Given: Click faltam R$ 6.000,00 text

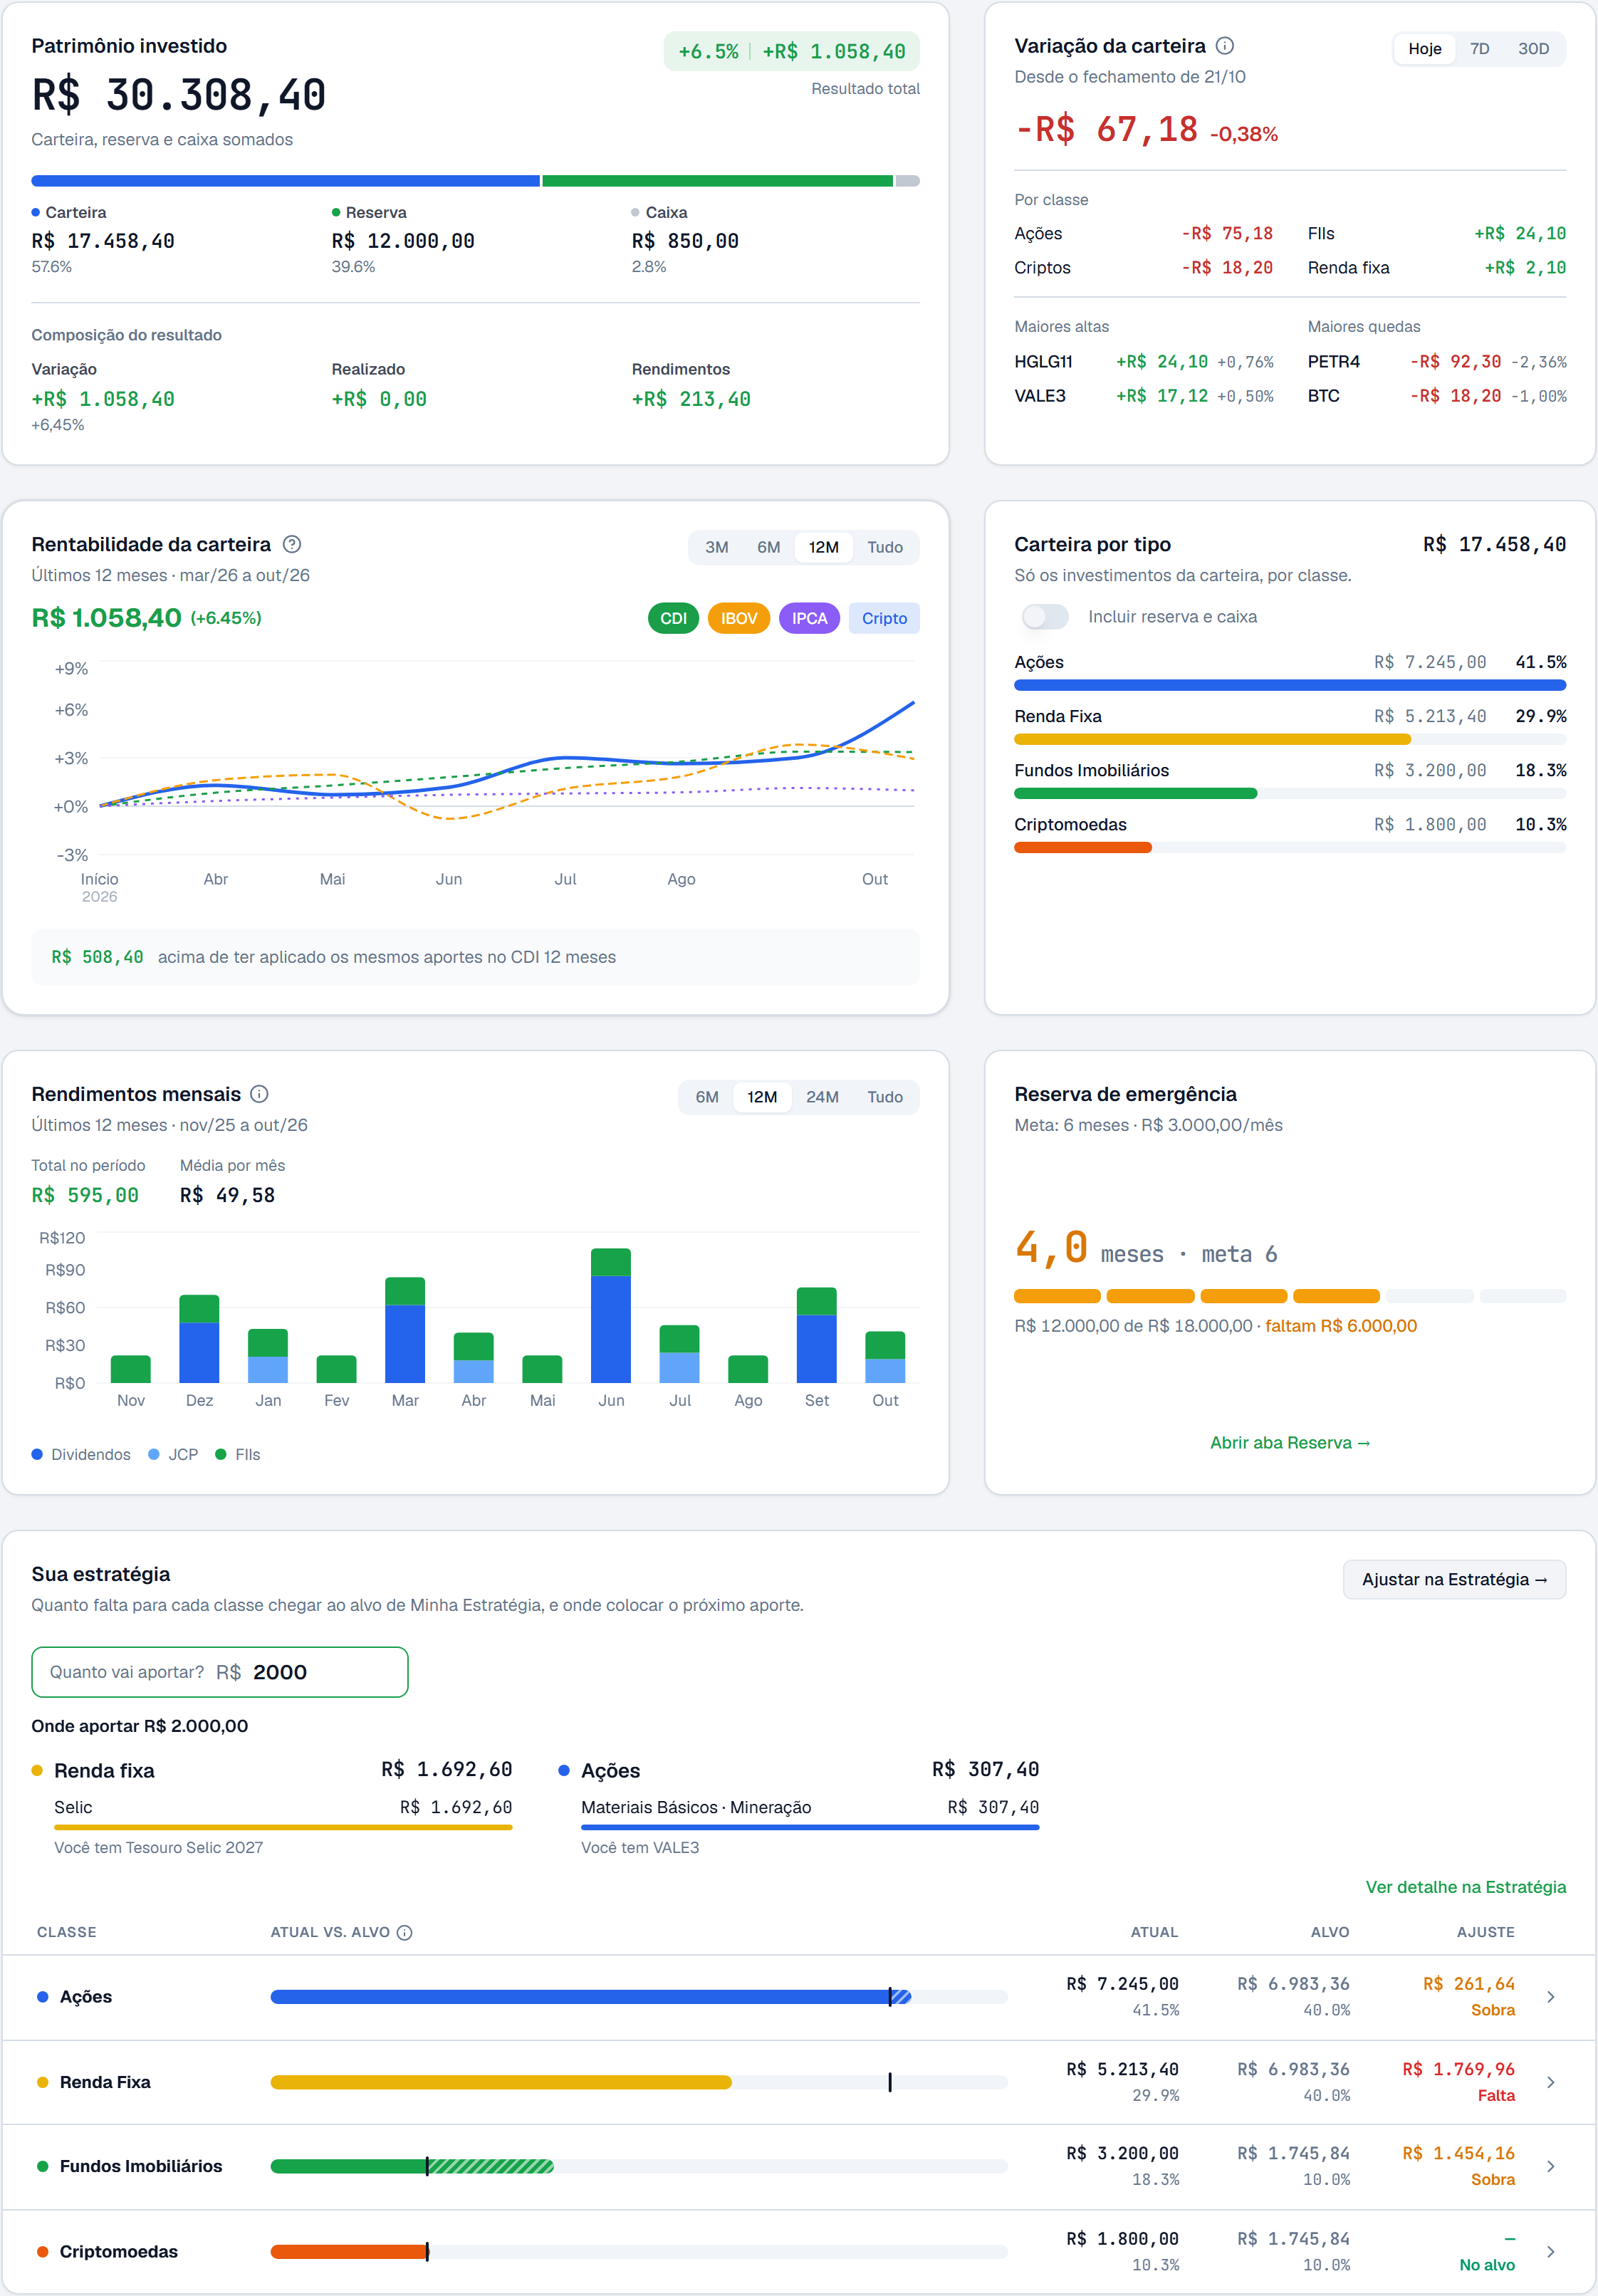Looking at the screenshot, I should pos(1341,1326).
